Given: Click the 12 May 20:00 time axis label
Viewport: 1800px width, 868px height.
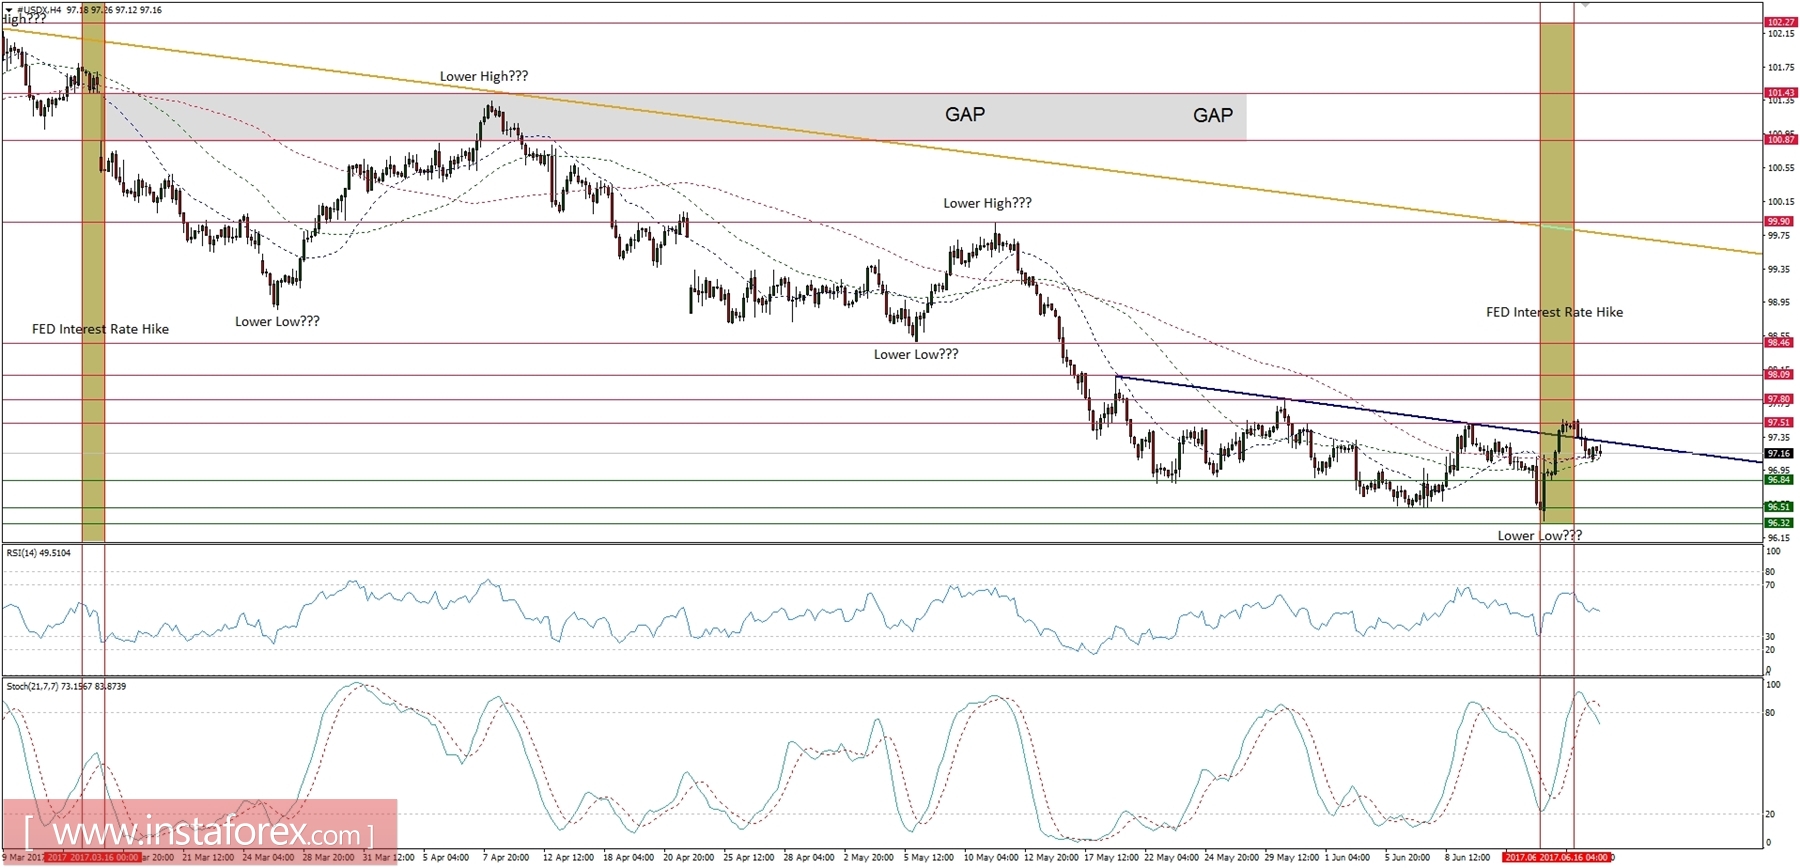Looking at the screenshot, I should pyautogui.click(x=1051, y=858).
